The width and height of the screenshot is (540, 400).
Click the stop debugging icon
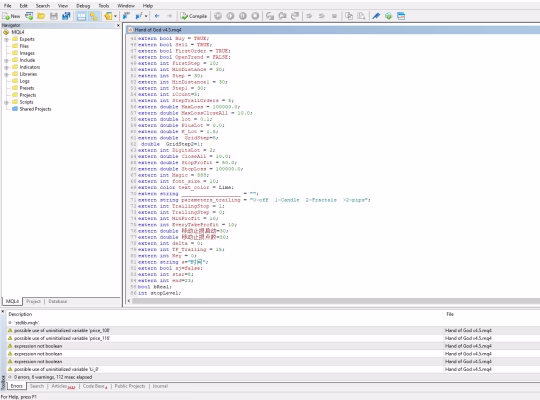tap(255, 16)
